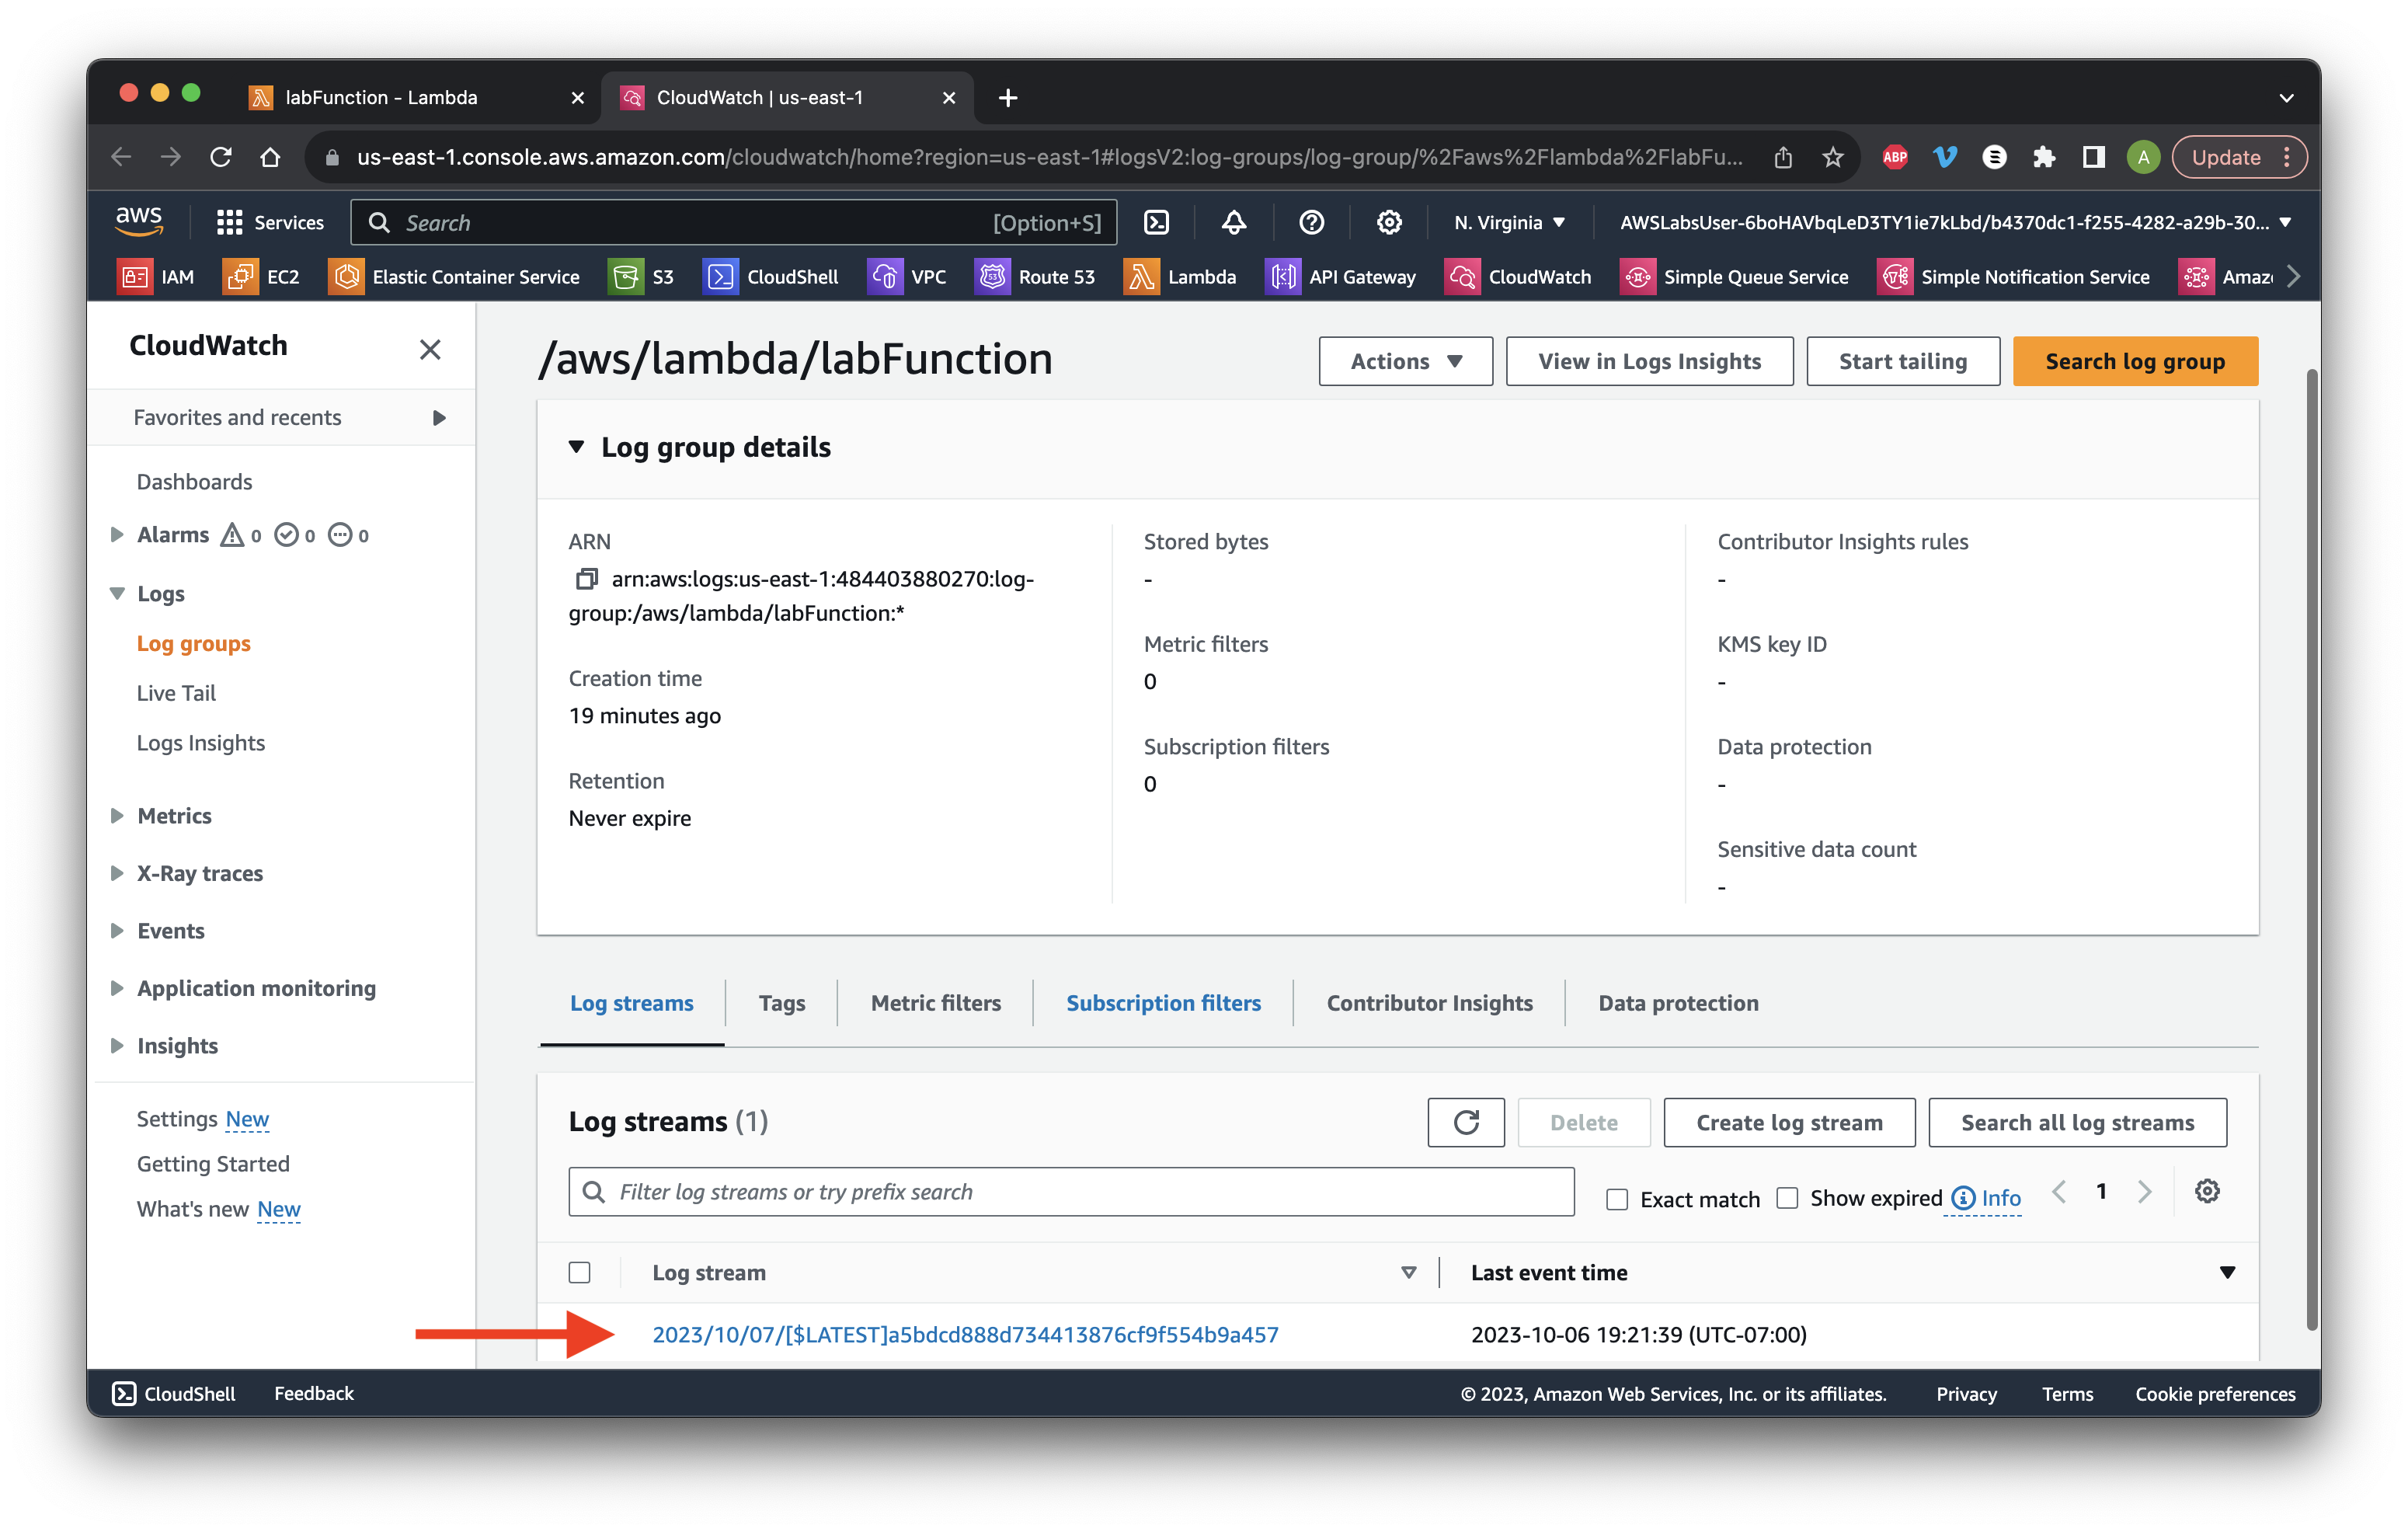Open the N. Virginia region selector

pos(1508,222)
